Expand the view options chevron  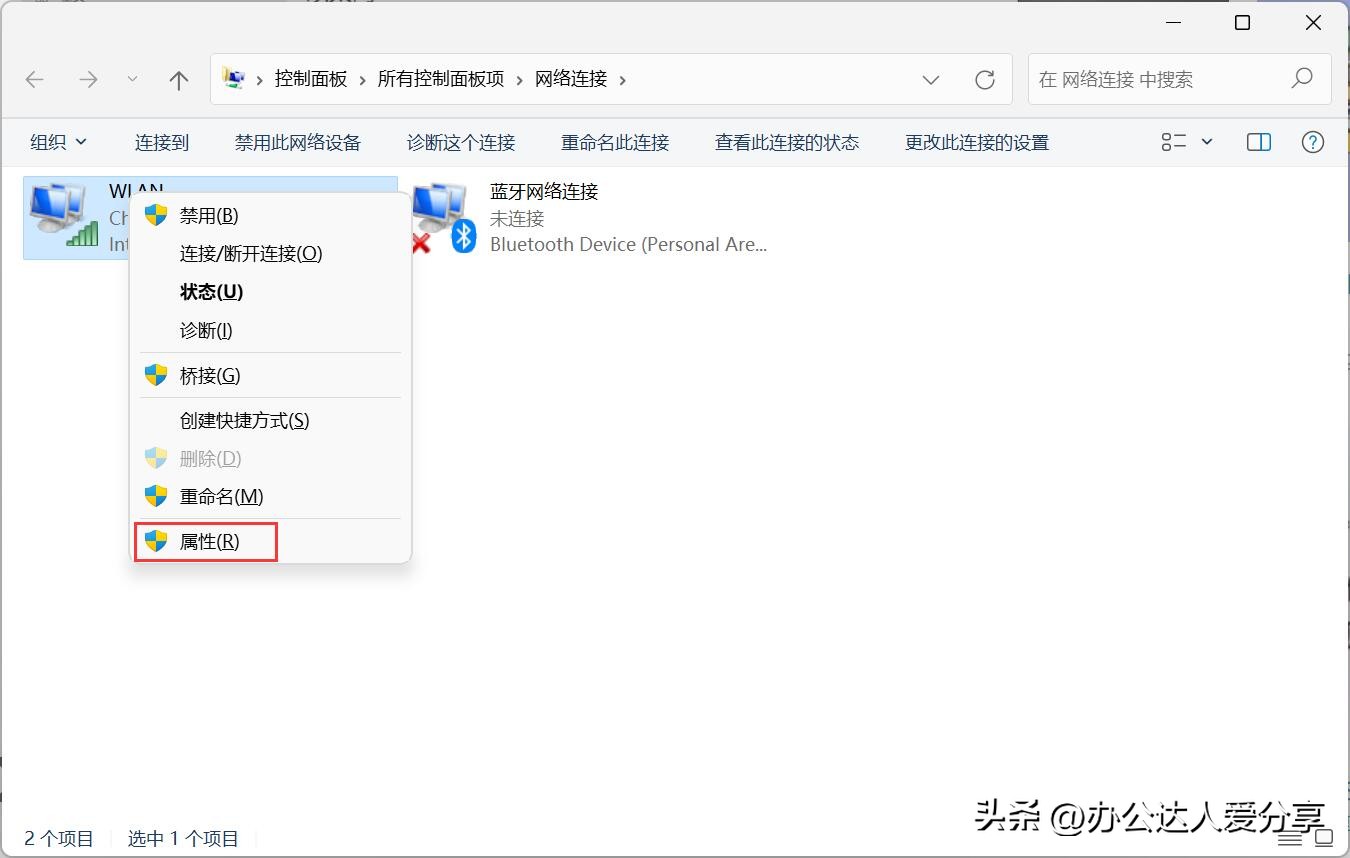click(1205, 141)
